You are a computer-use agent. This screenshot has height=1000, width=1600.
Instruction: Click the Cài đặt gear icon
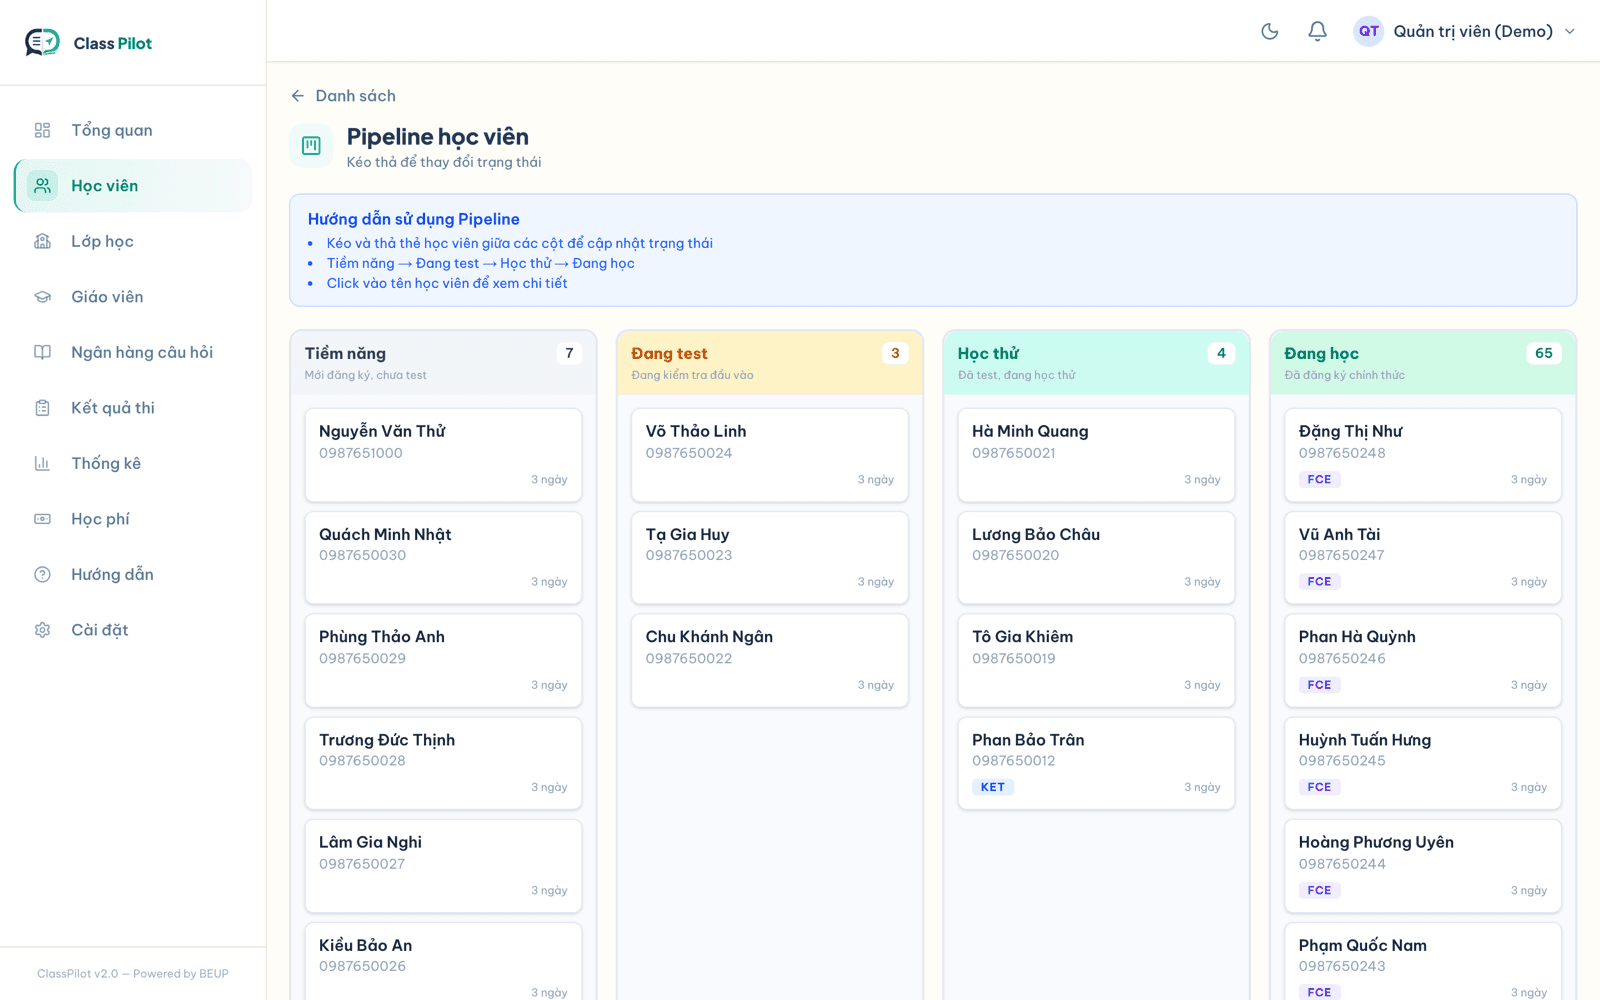click(42, 630)
